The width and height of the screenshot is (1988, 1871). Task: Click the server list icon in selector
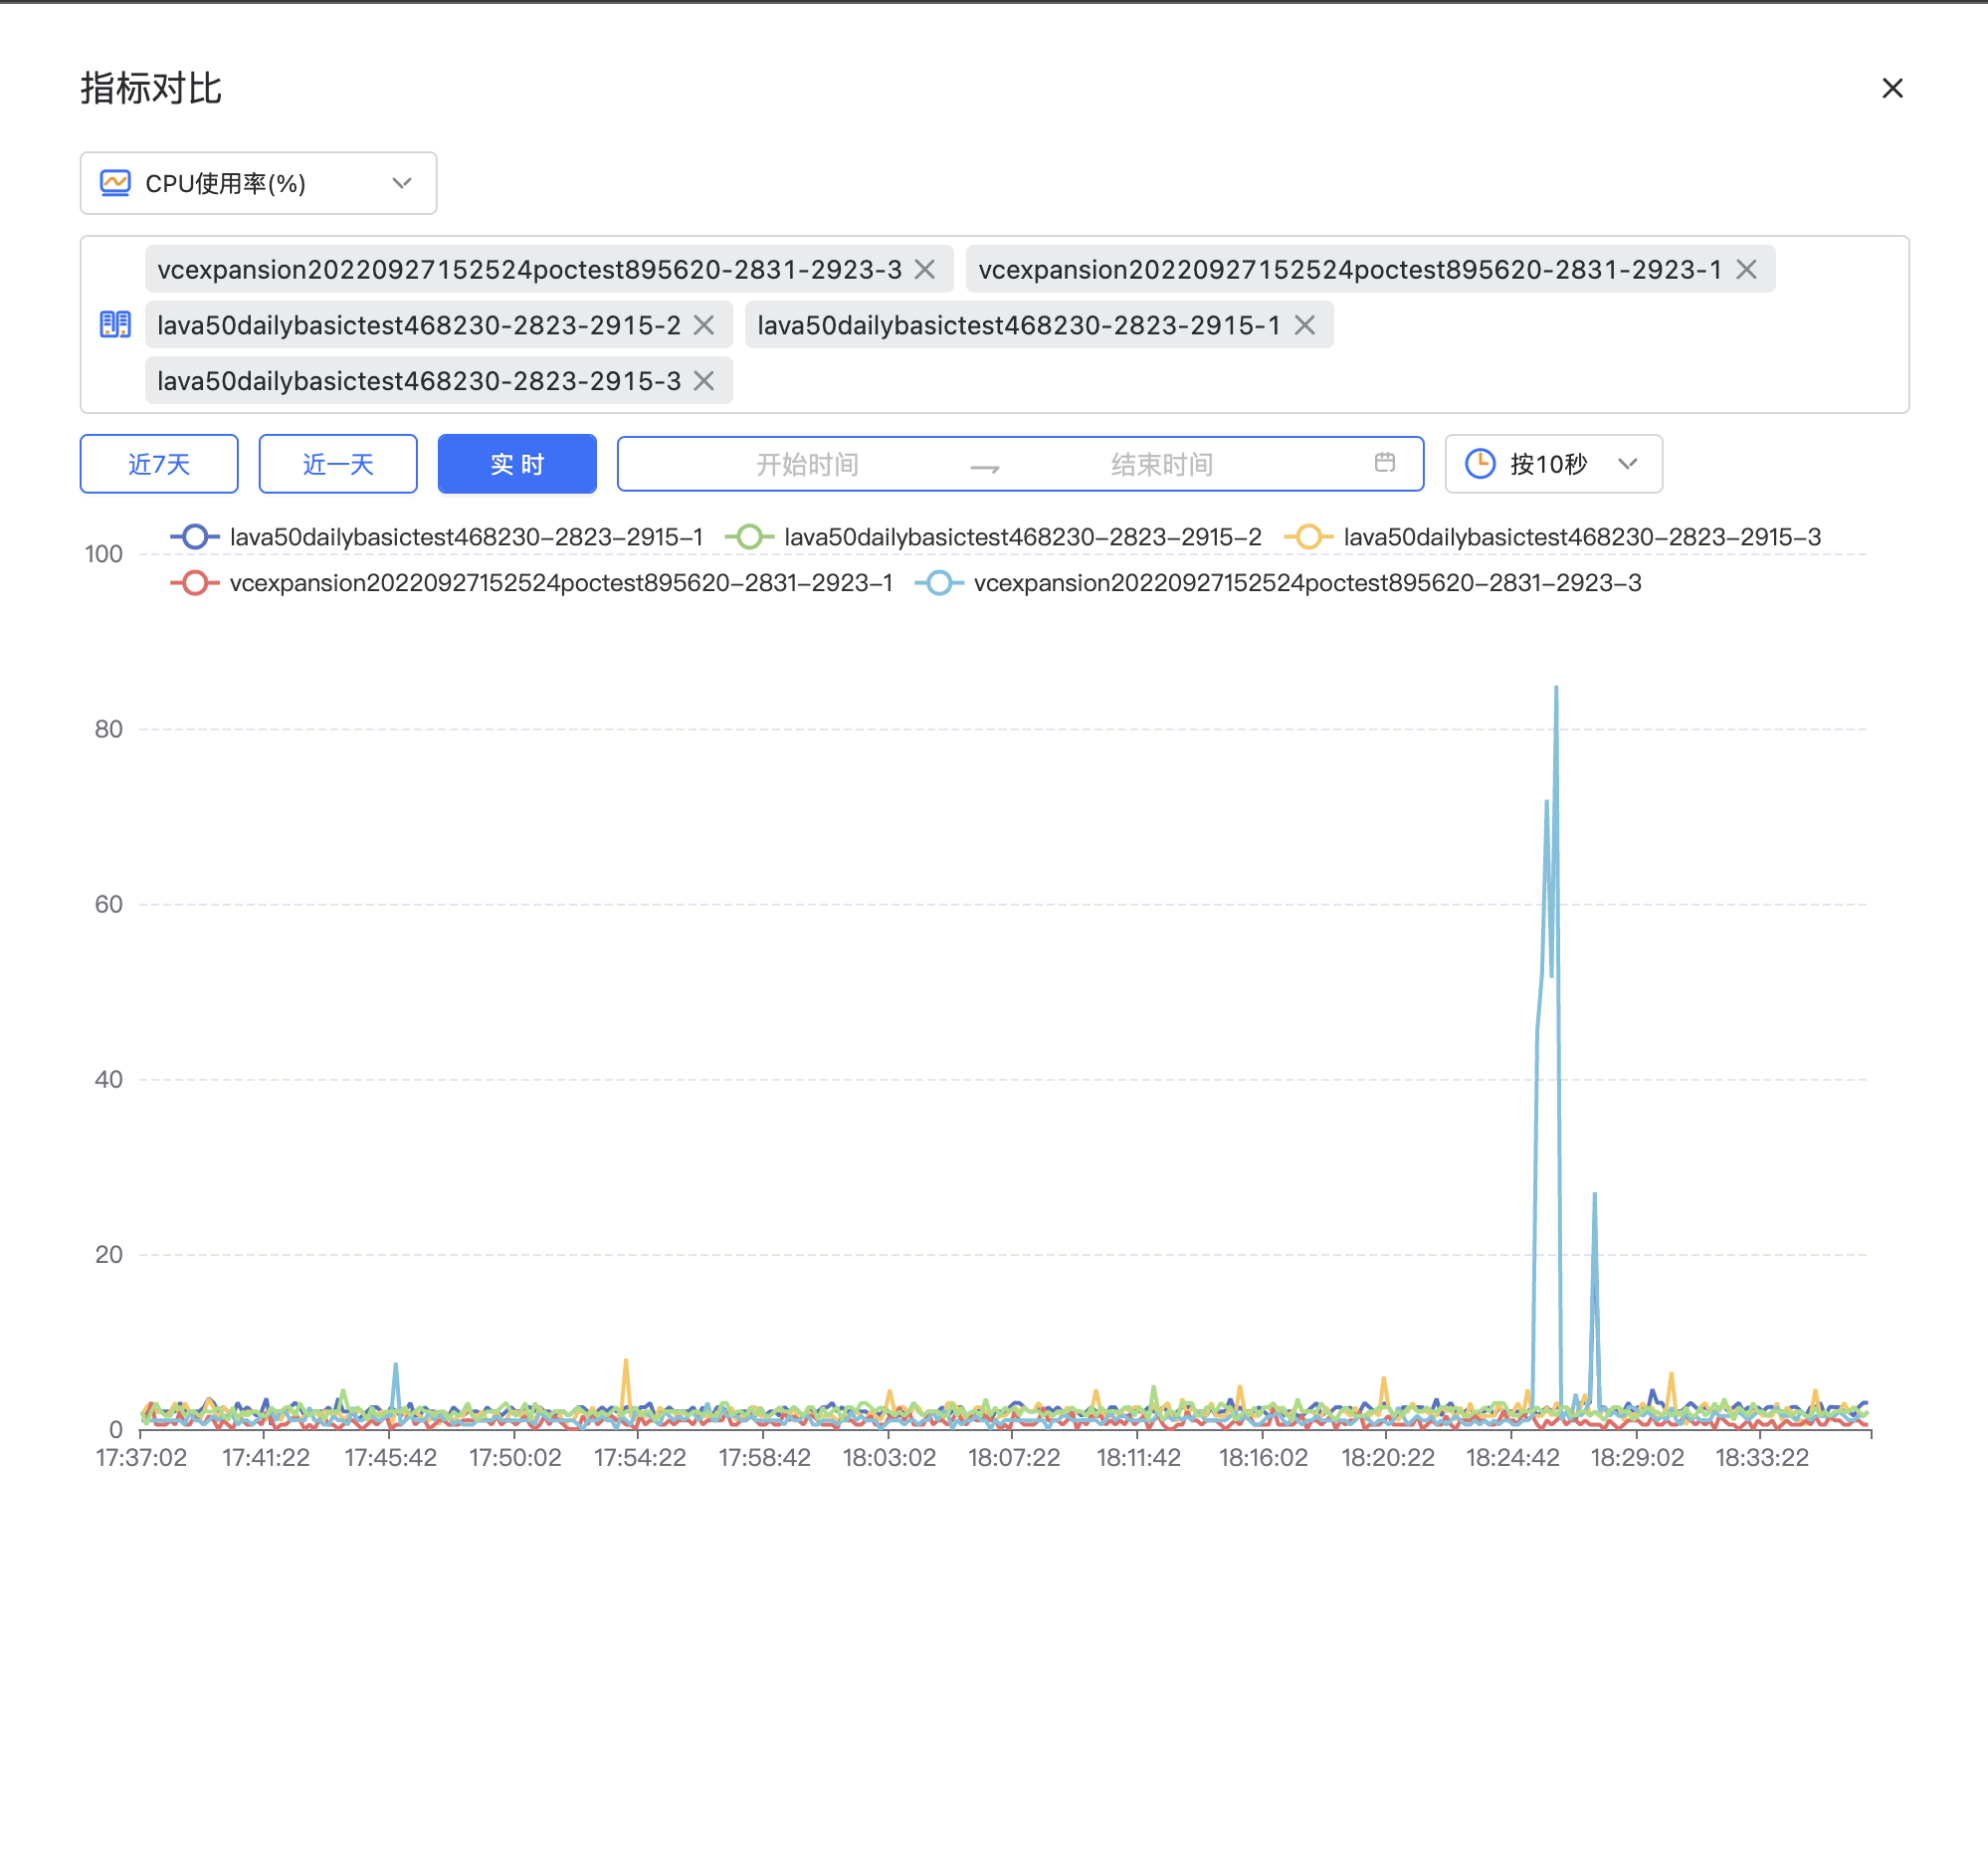(115, 324)
